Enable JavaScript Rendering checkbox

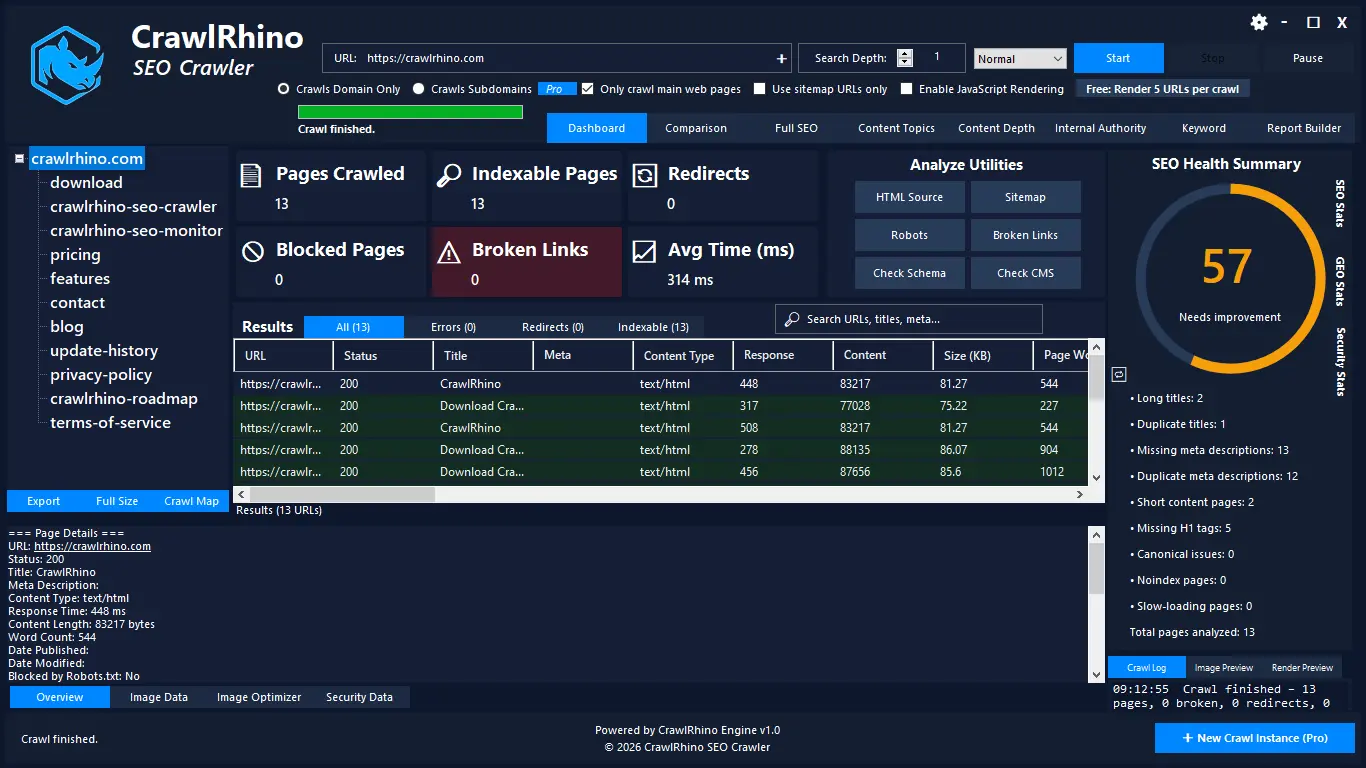tap(907, 89)
